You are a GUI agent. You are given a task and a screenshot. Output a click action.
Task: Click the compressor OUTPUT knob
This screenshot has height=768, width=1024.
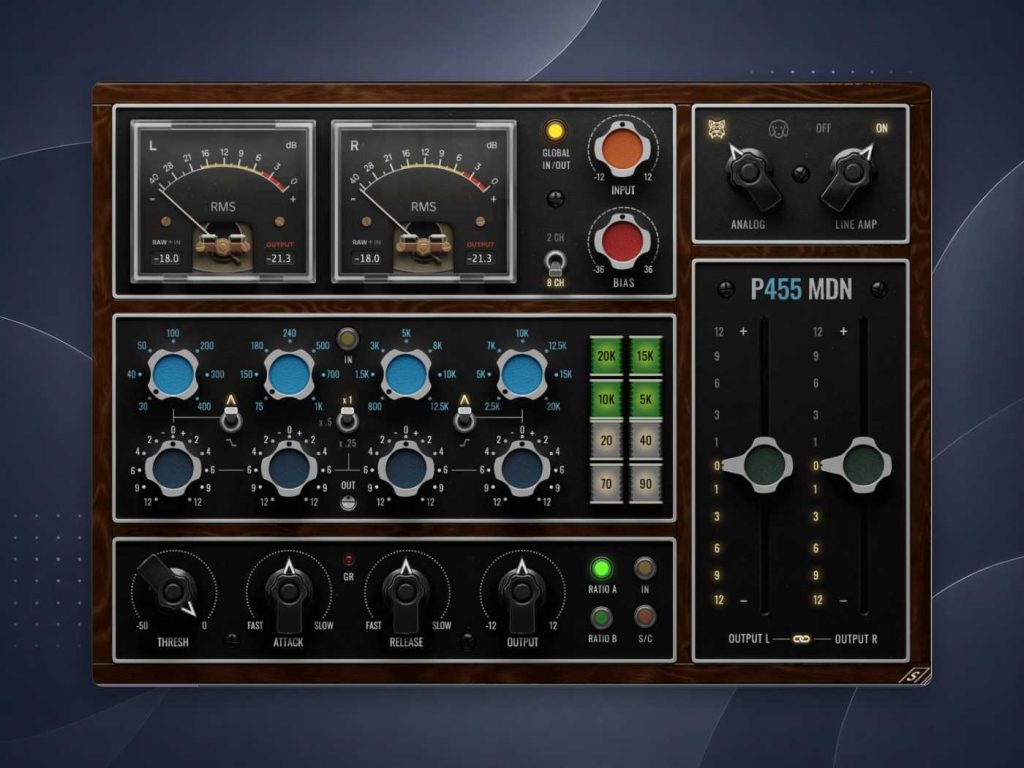[521, 592]
